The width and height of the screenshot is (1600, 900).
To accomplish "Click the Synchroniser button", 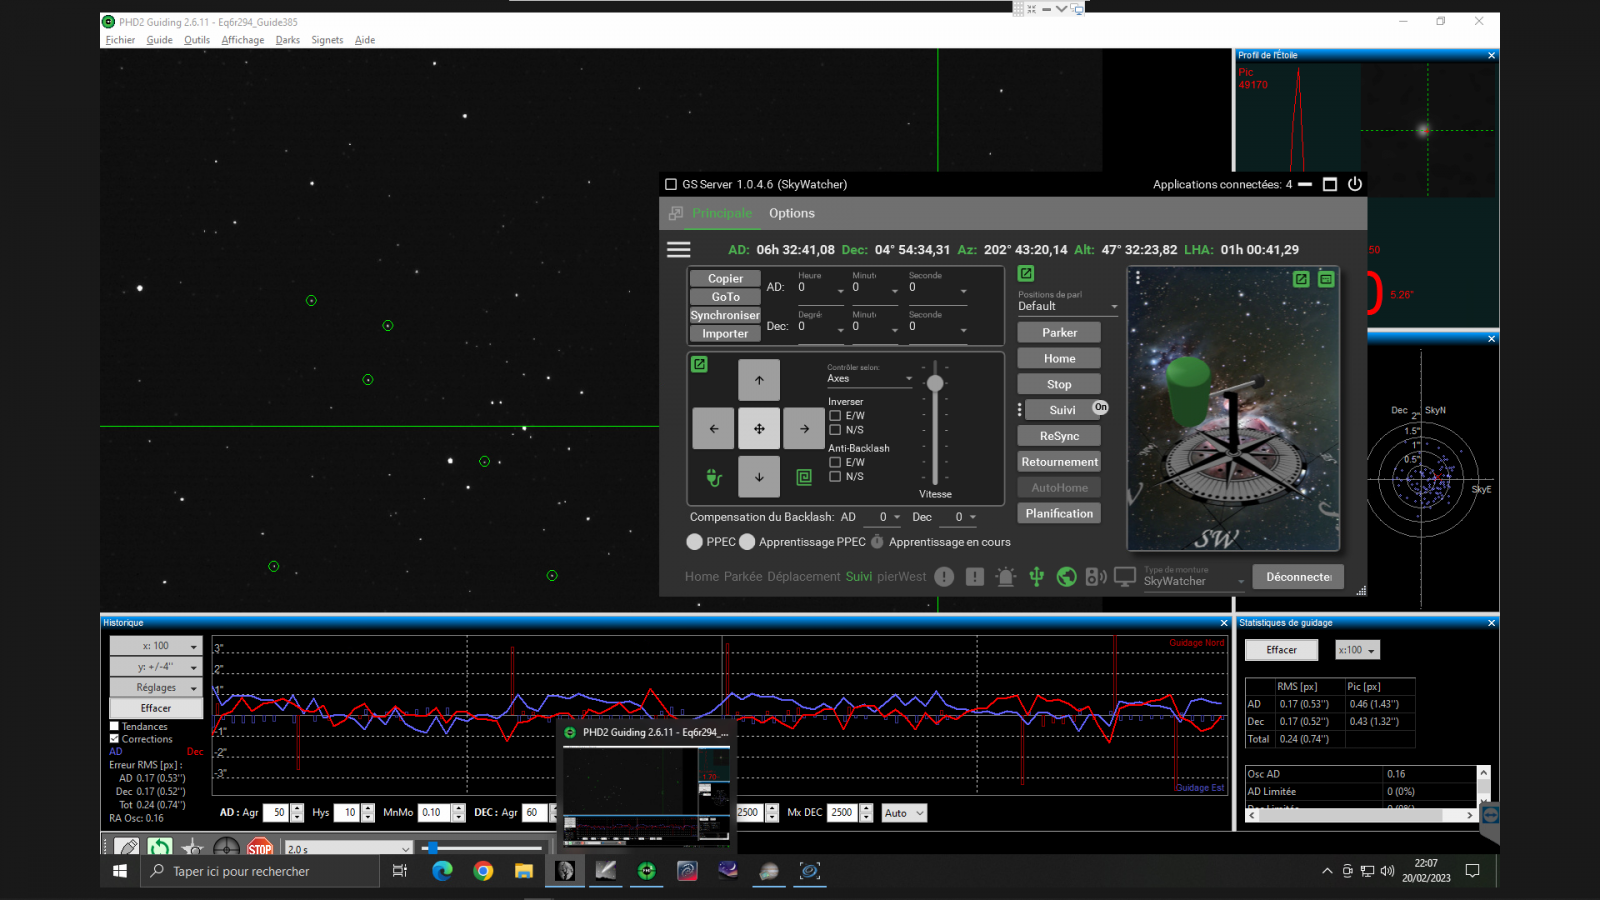I will pos(725,315).
